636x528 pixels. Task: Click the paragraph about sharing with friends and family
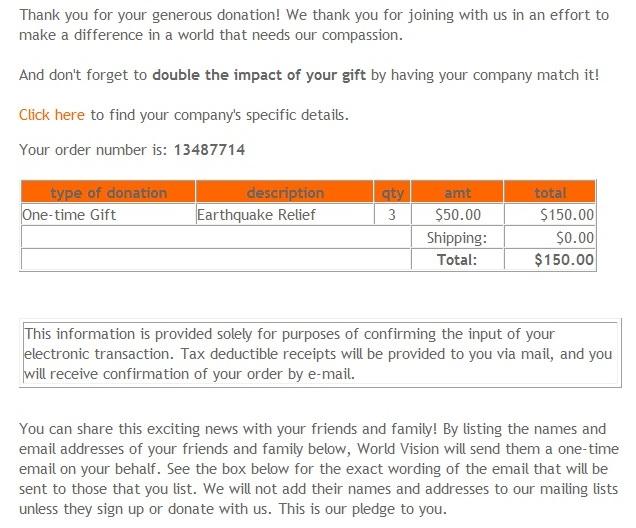pyautogui.click(x=319, y=469)
